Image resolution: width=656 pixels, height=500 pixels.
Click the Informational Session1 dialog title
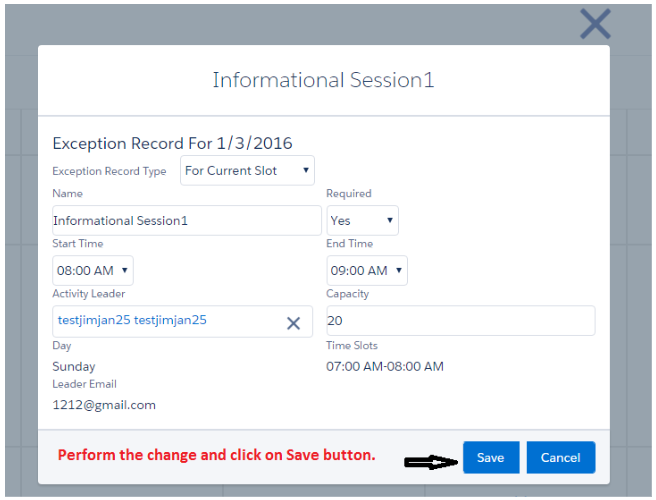tap(323, 80)
